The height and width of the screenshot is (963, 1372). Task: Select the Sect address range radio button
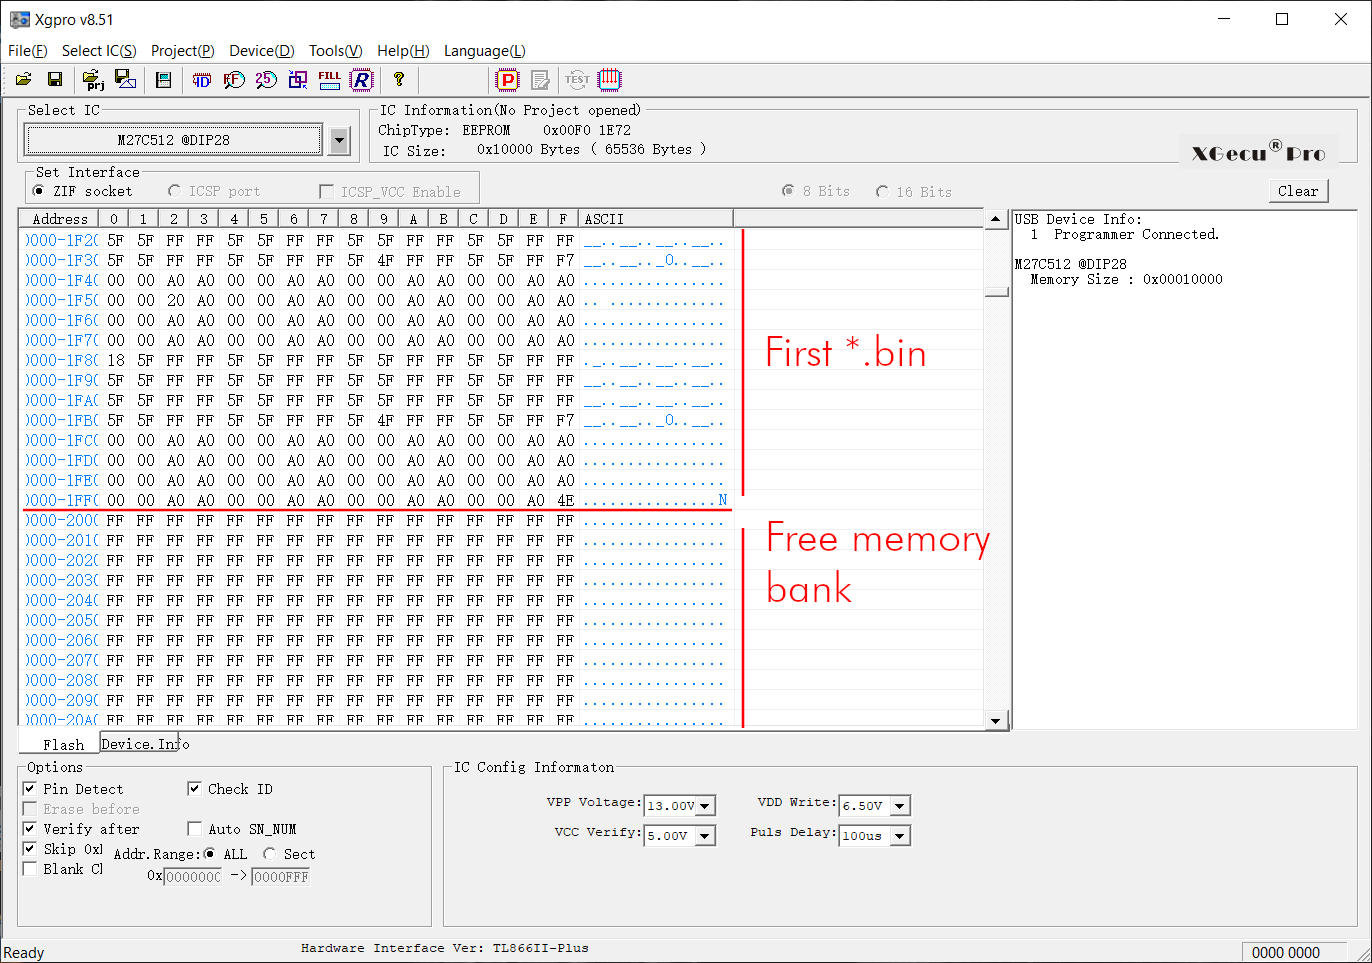click(x=270, y=854)
